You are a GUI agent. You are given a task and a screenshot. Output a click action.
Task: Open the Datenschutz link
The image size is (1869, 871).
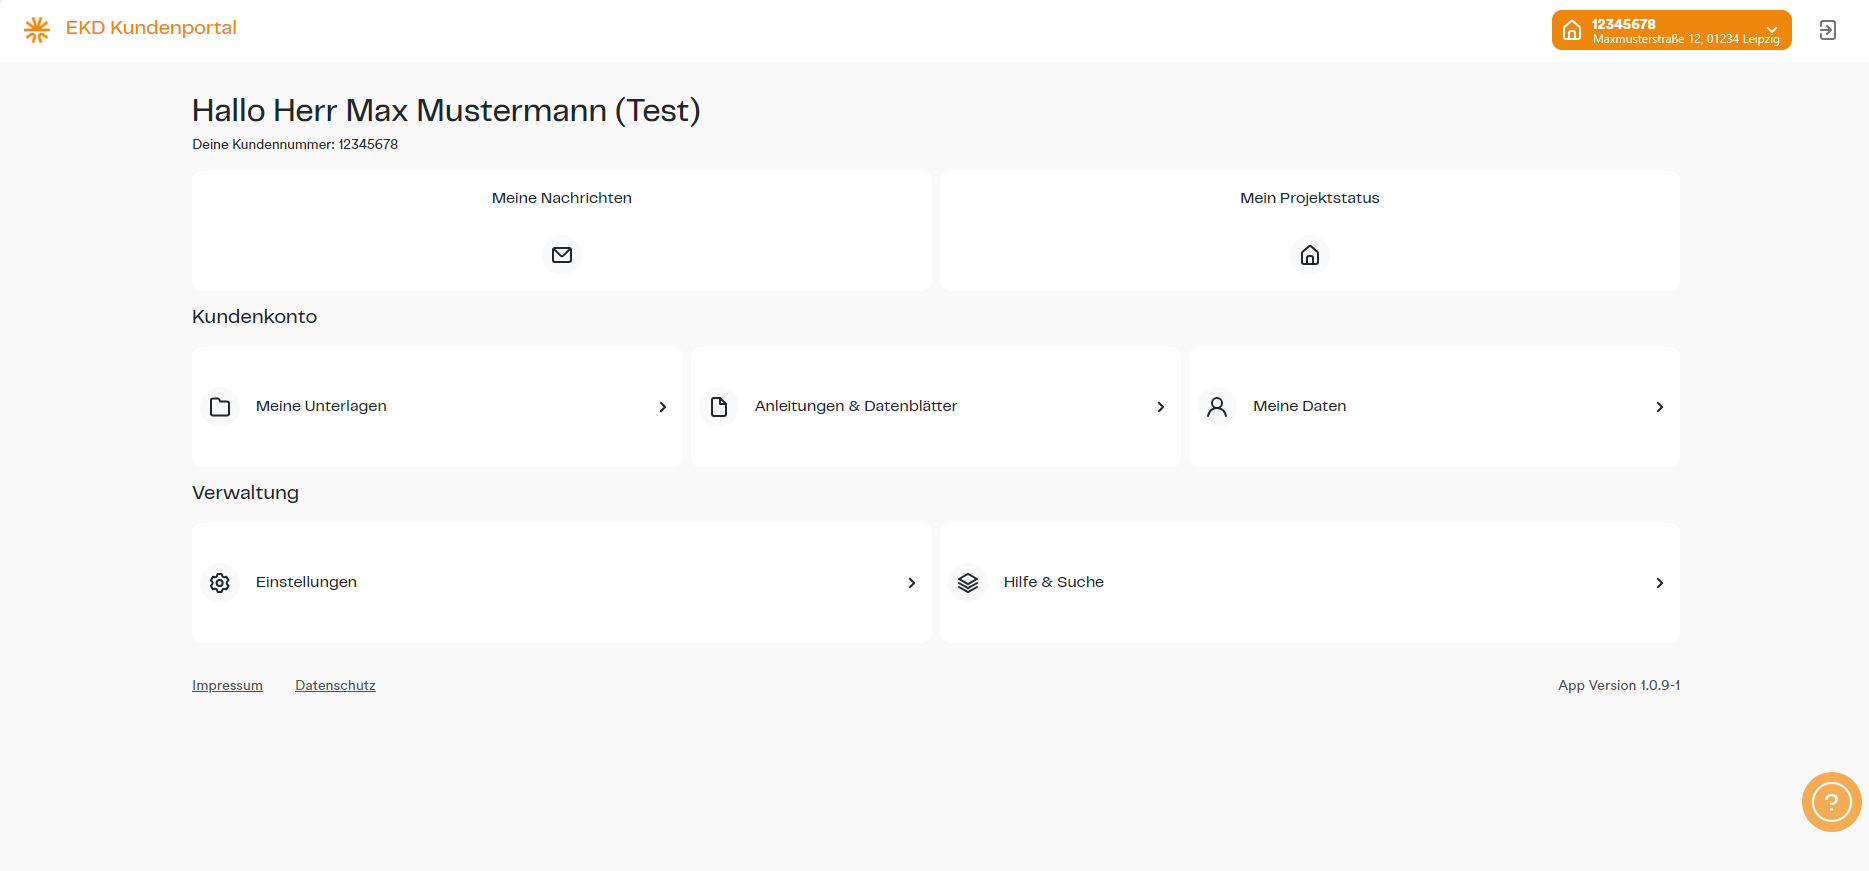pos(335,685)
